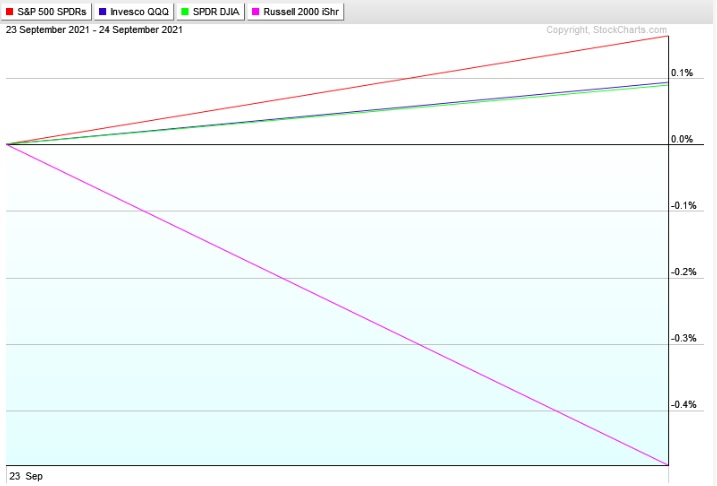Image resolution: width=717 pixels, height=486 pixels.
Task: Click the red S&P 500 color square
Action: 10,12
